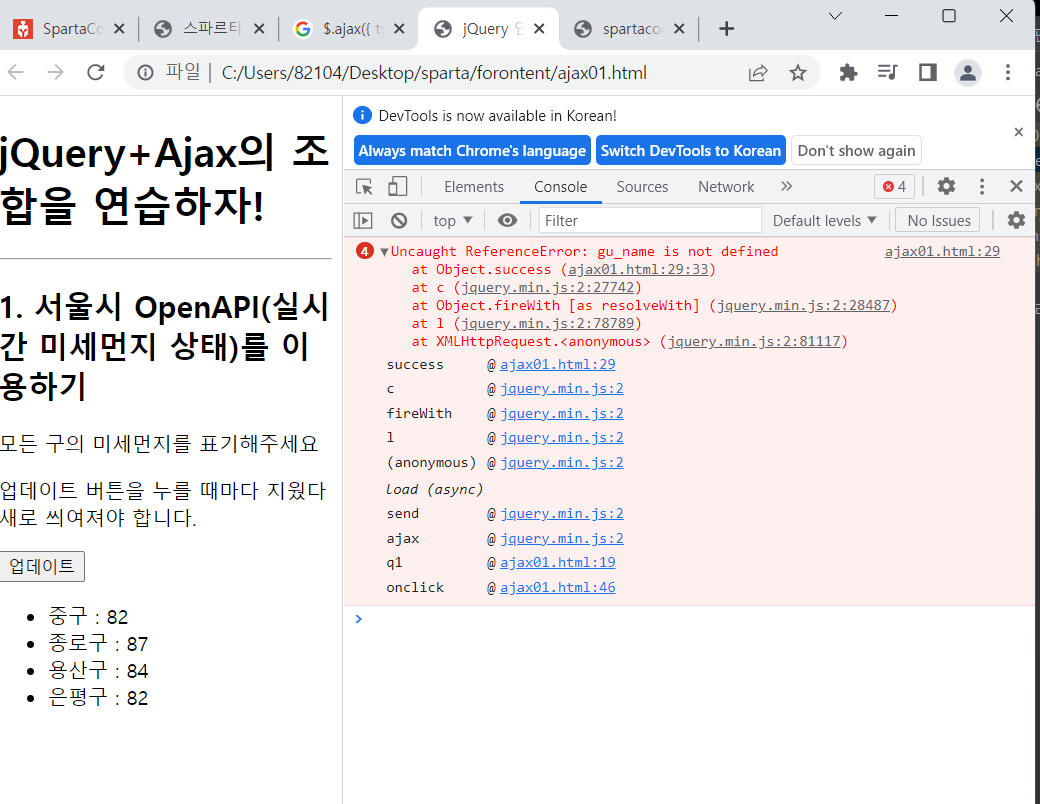
Task: Open the Chrome extensions puzzle icon
Action: (848, 72)
